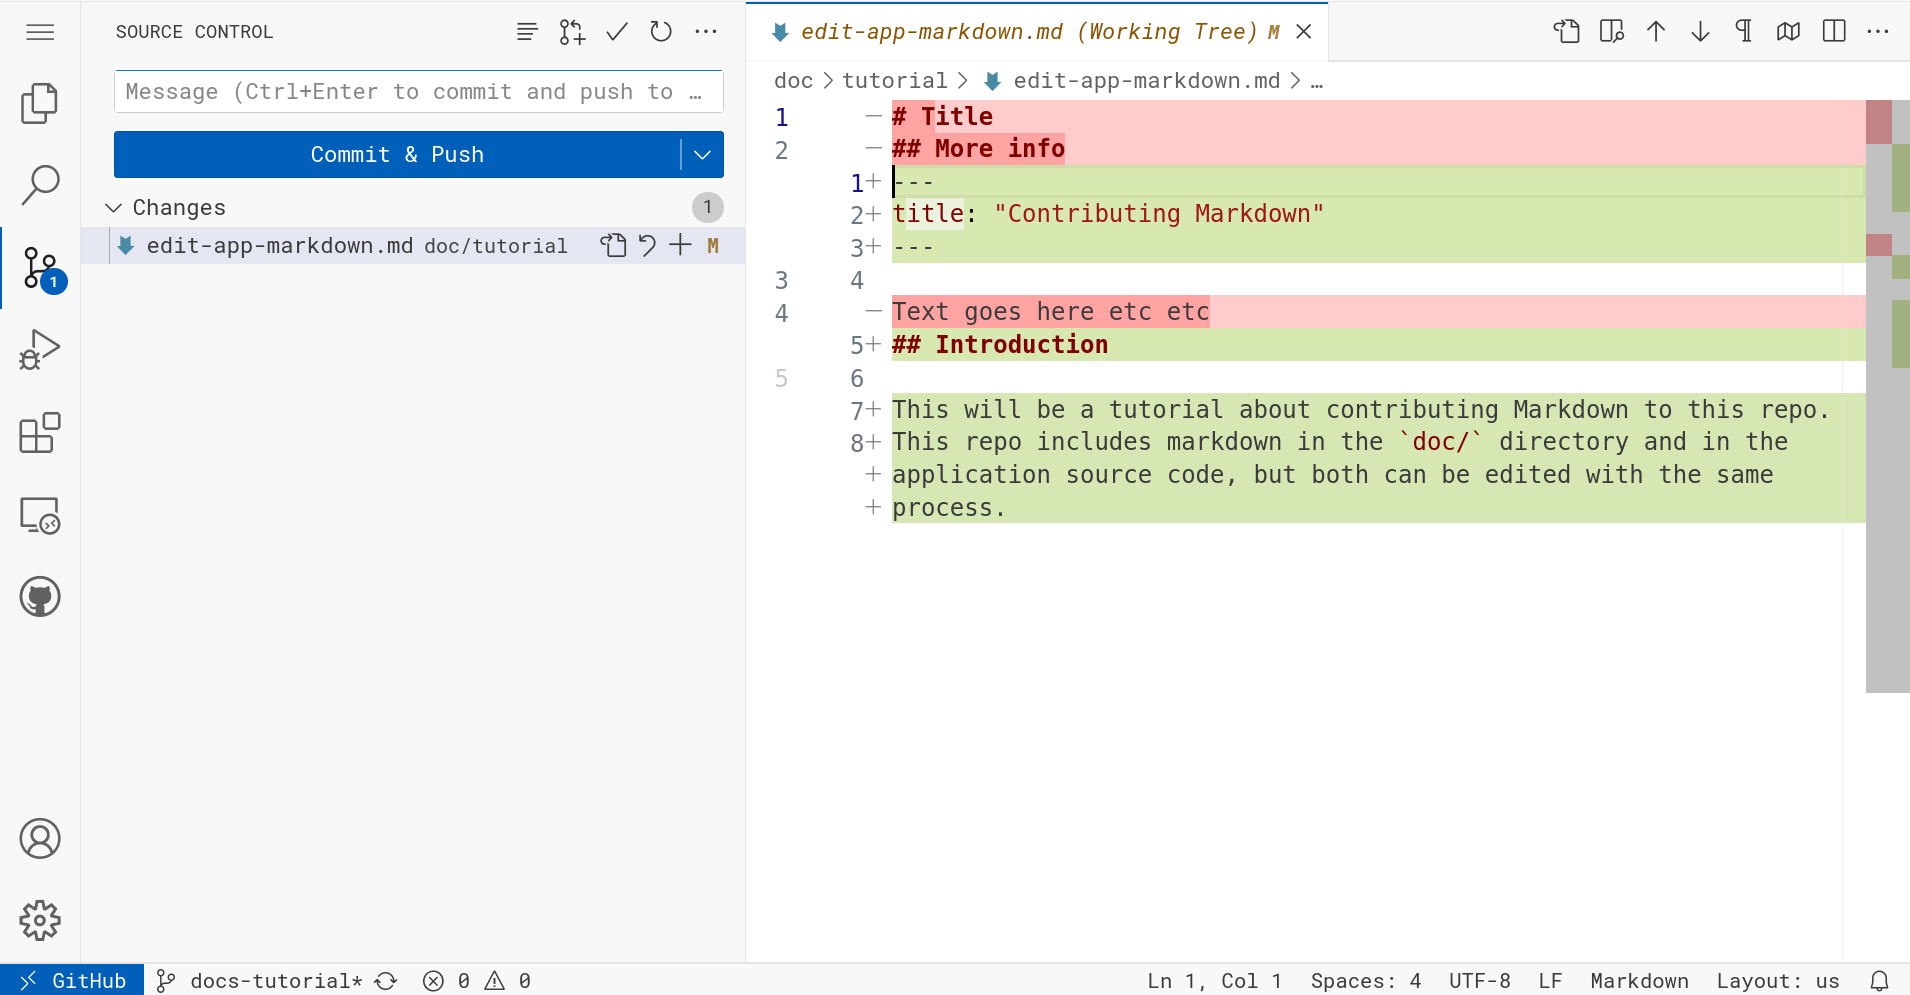
Task: Toggle whitespace trimming with the pilcrow icon
Action: (1744, 31)
